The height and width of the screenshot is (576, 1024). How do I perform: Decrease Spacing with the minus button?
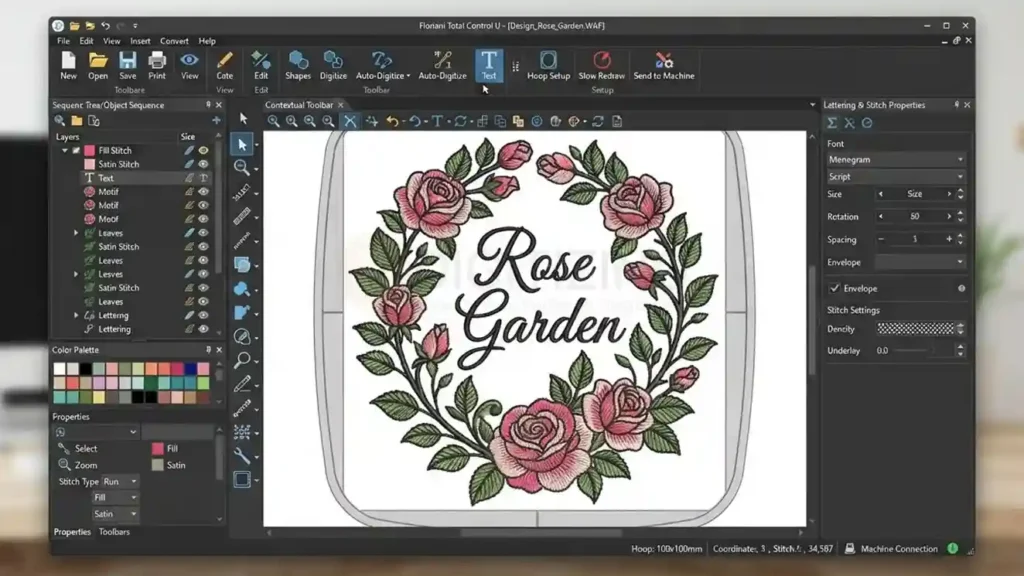point(881,239)
